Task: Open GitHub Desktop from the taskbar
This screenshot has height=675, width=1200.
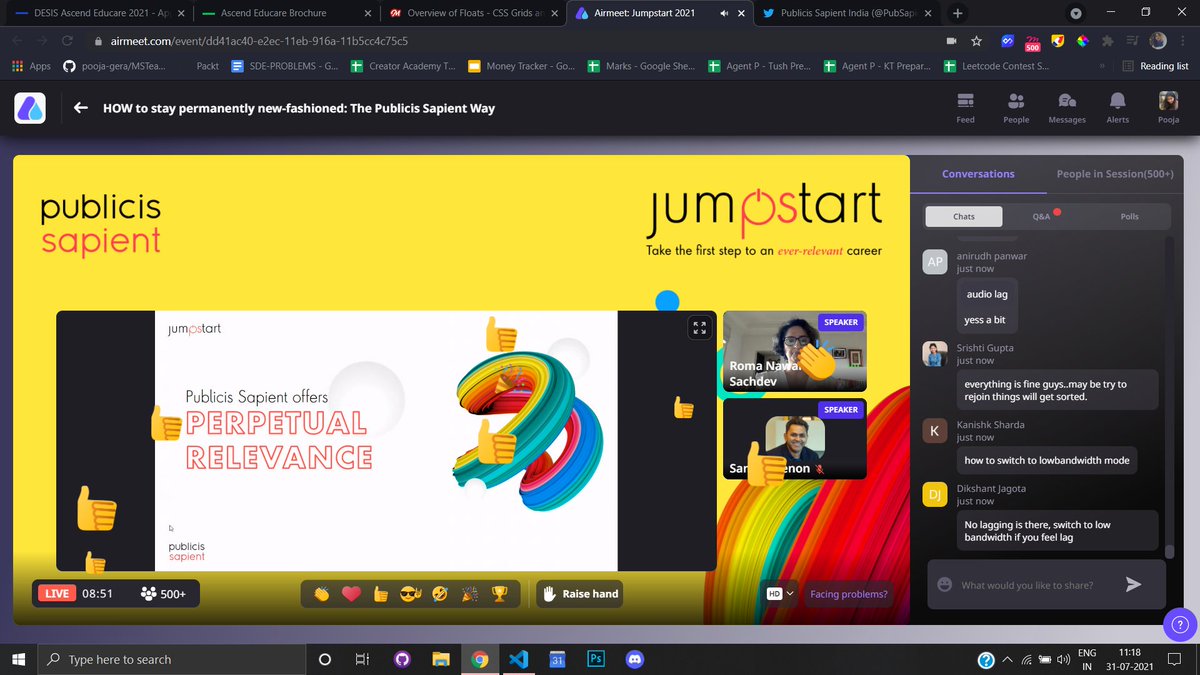Action: (x=402, y=659)
